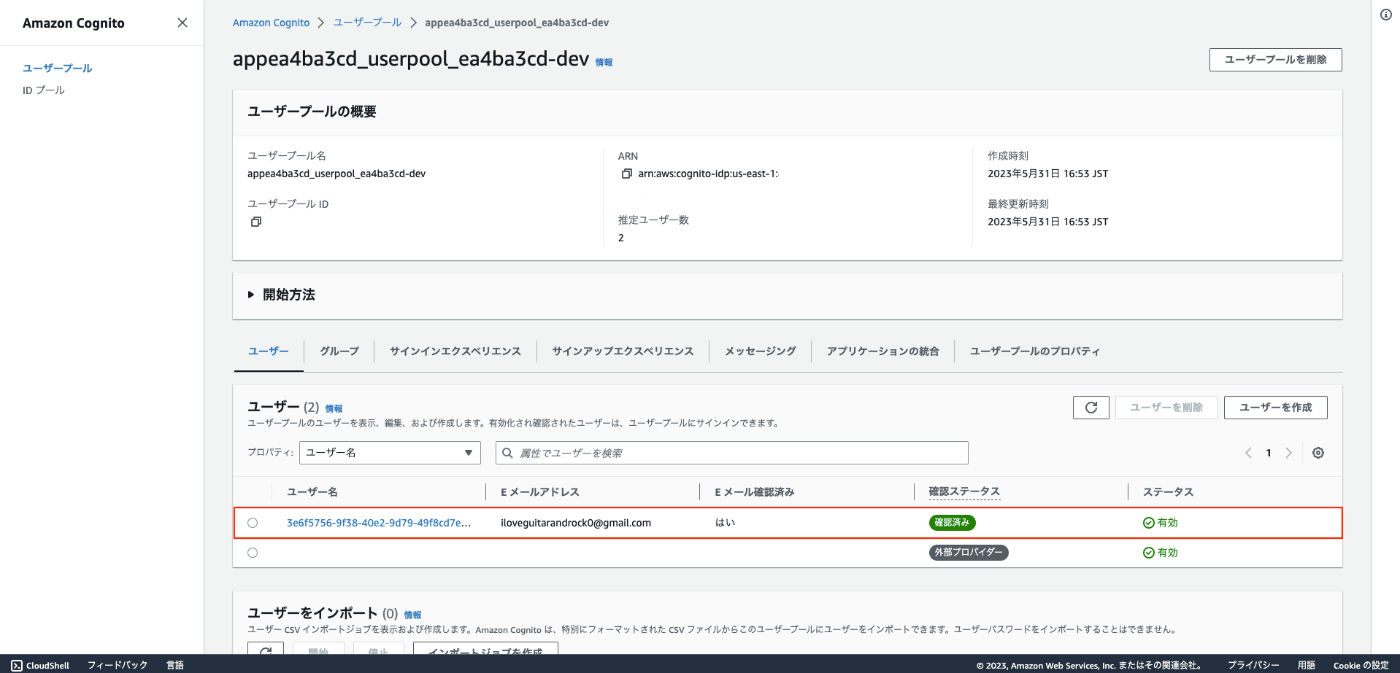Select the radio button for user 3e6f5756
The image size is (1400, 673).
click(x=252, y=523)
